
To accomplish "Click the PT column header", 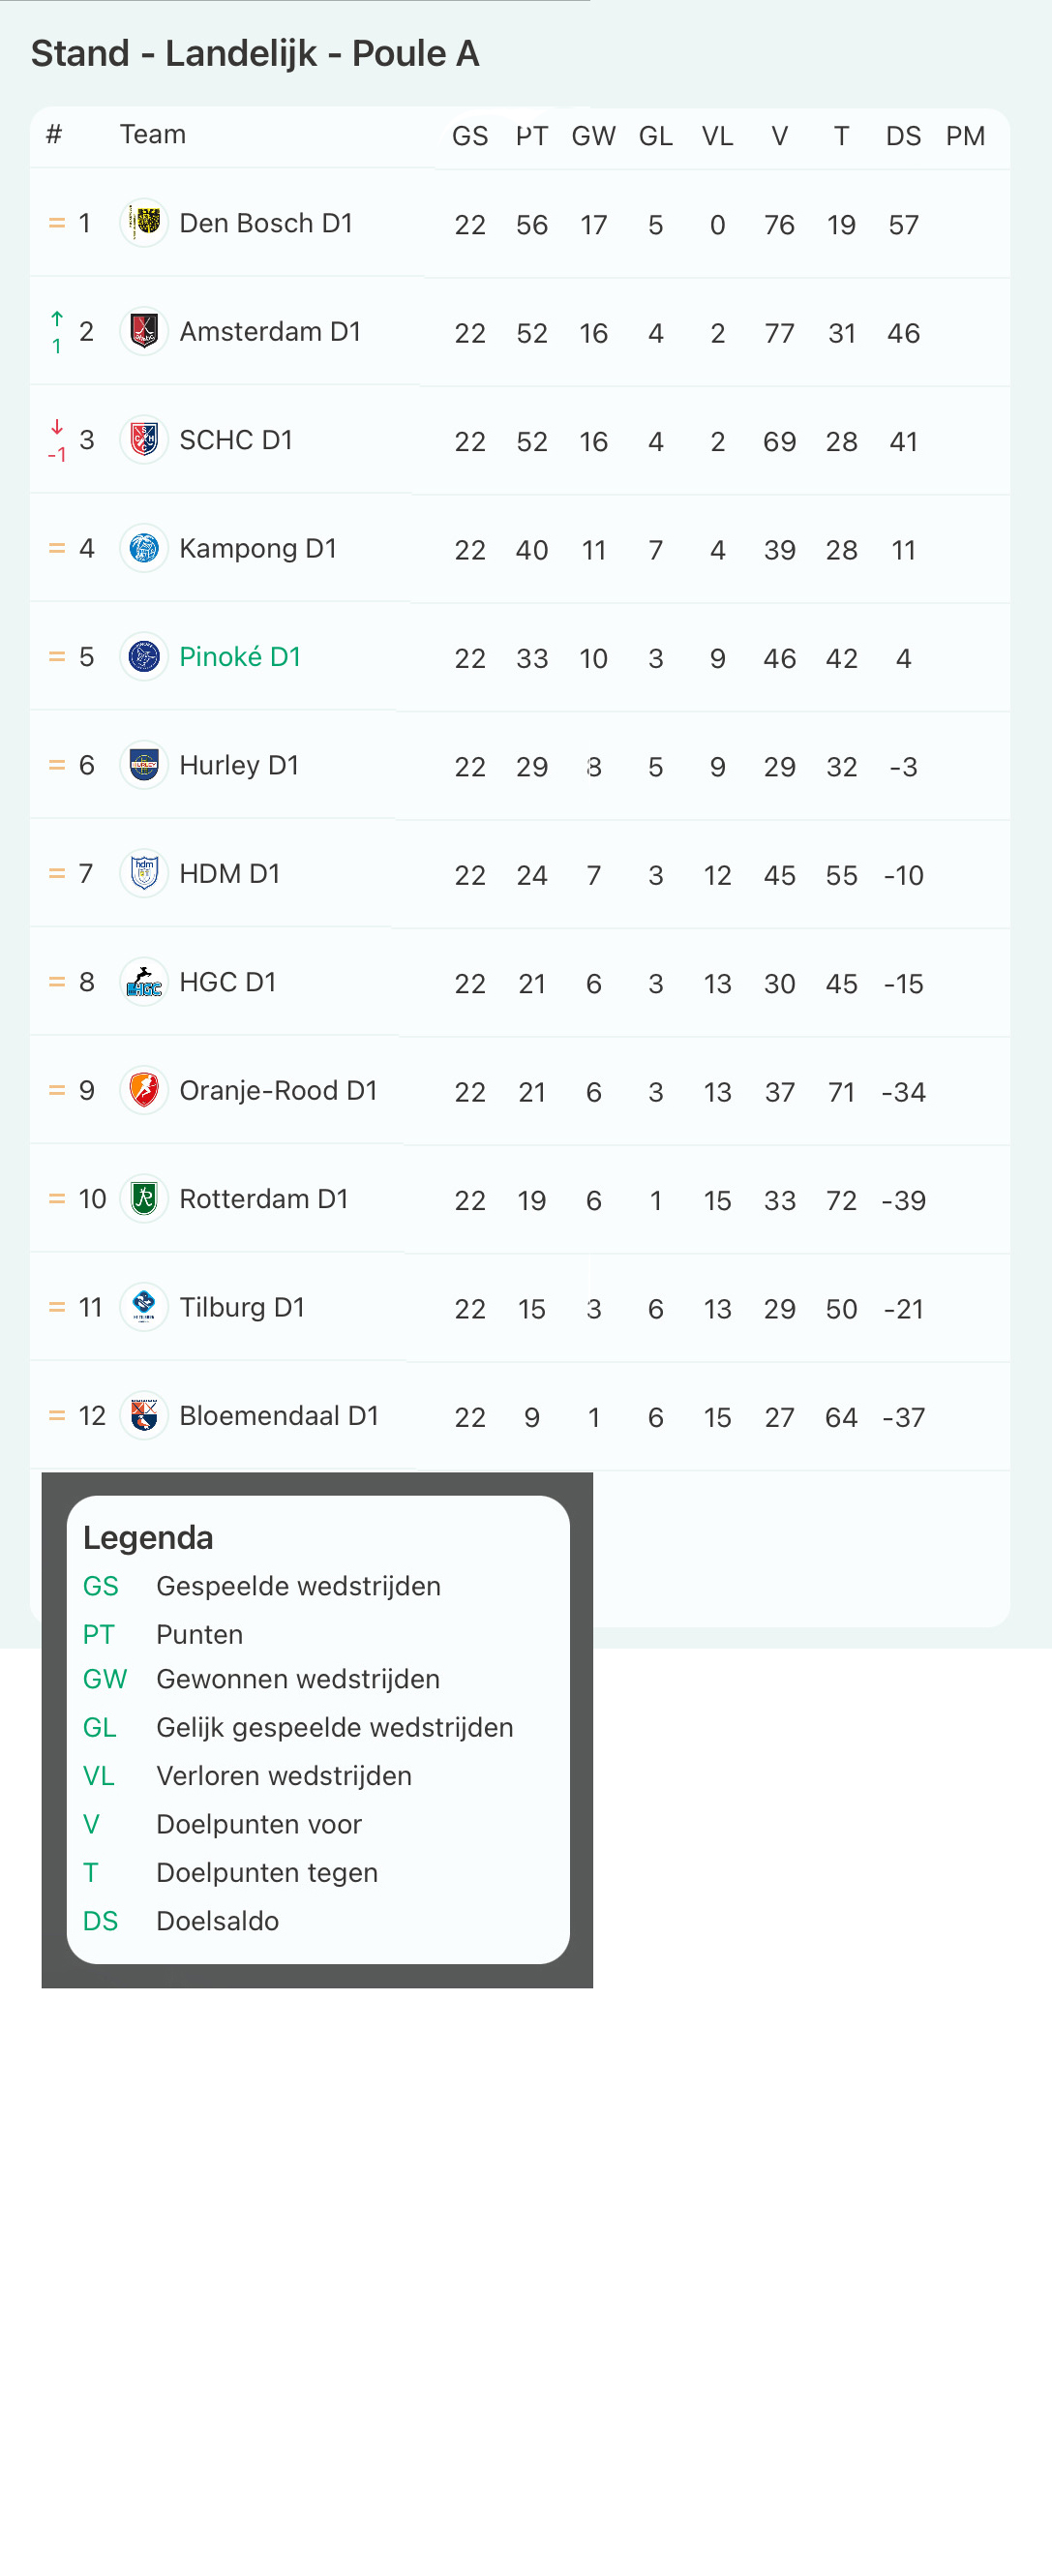I will point(532,136).
